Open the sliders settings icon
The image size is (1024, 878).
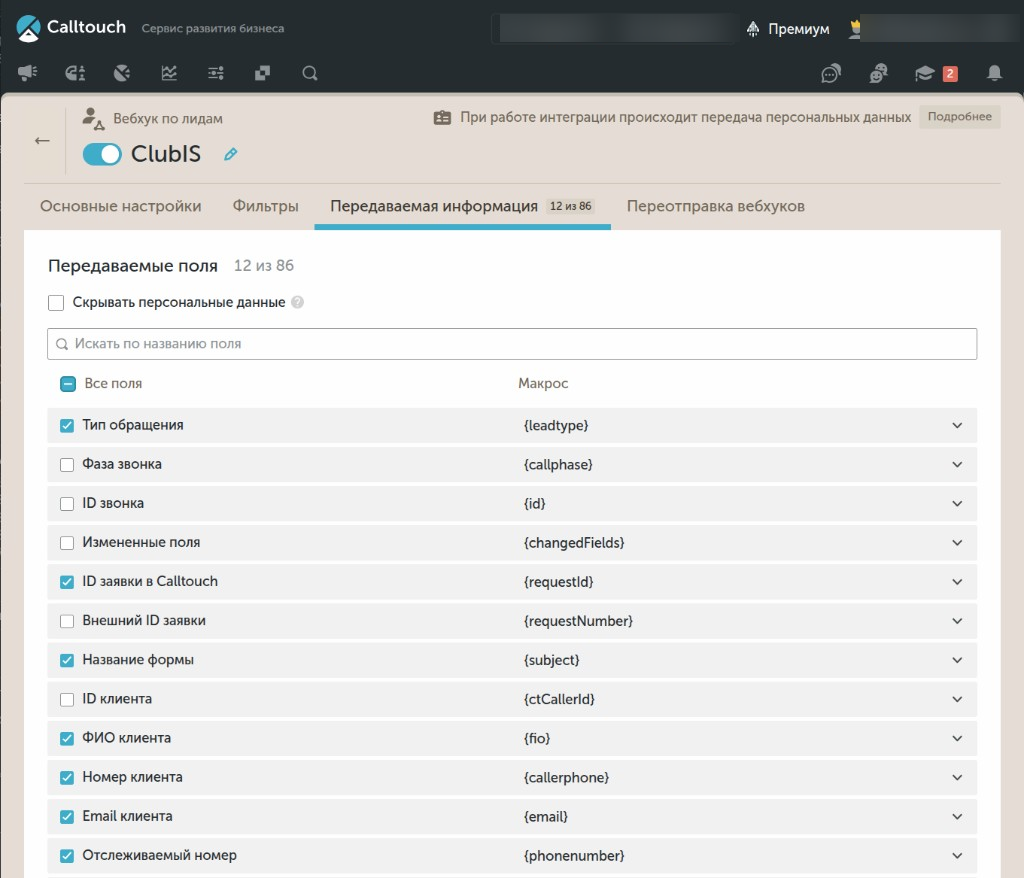click(216, 73)
